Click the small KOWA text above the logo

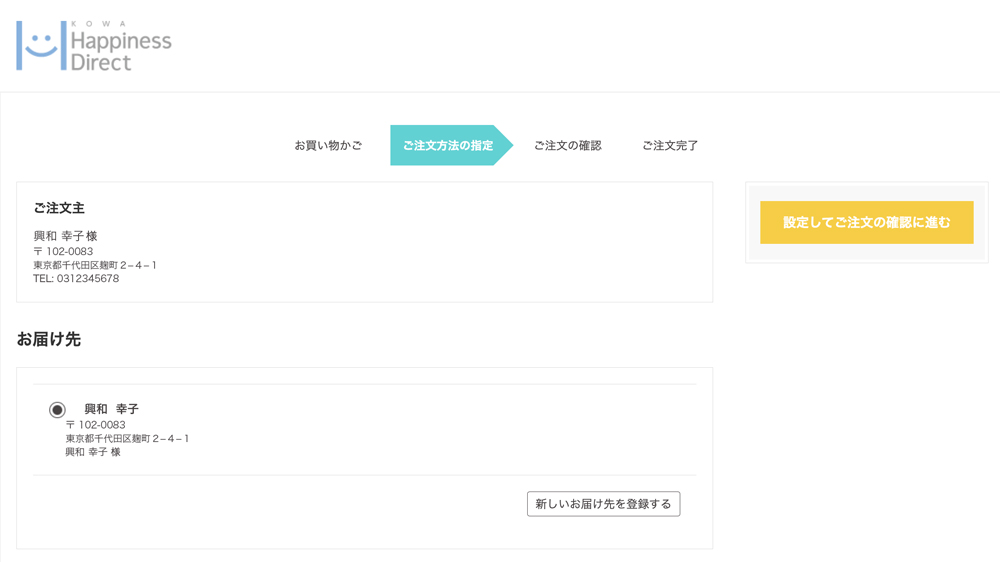click(x=99, y=24)
